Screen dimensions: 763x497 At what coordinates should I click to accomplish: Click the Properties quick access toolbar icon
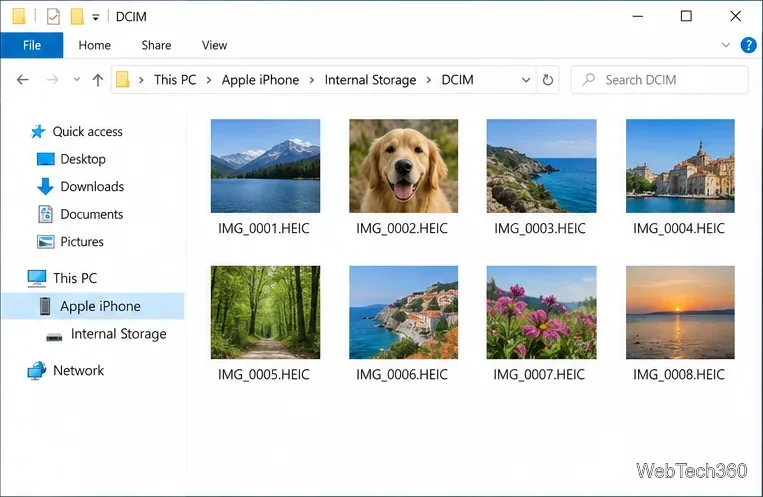coord(53,17)
